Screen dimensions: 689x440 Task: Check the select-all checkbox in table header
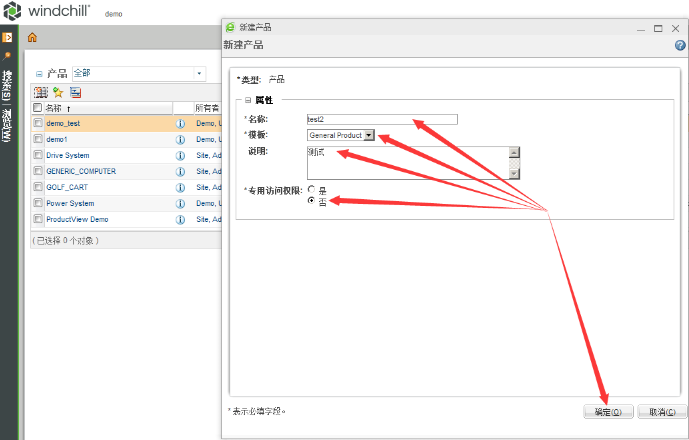click(38, 108)
